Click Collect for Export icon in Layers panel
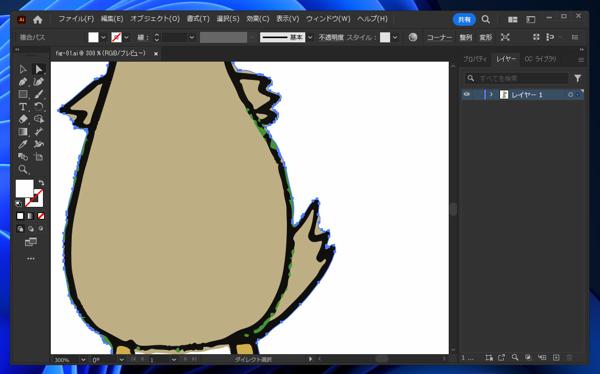This screenshot has width=600, height=374. click(501, 358)
